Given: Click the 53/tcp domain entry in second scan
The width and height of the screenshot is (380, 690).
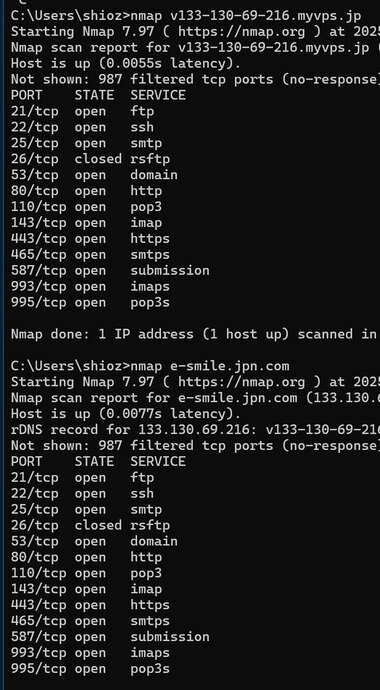Looking at the screenshot, I should tap(94, 541).
